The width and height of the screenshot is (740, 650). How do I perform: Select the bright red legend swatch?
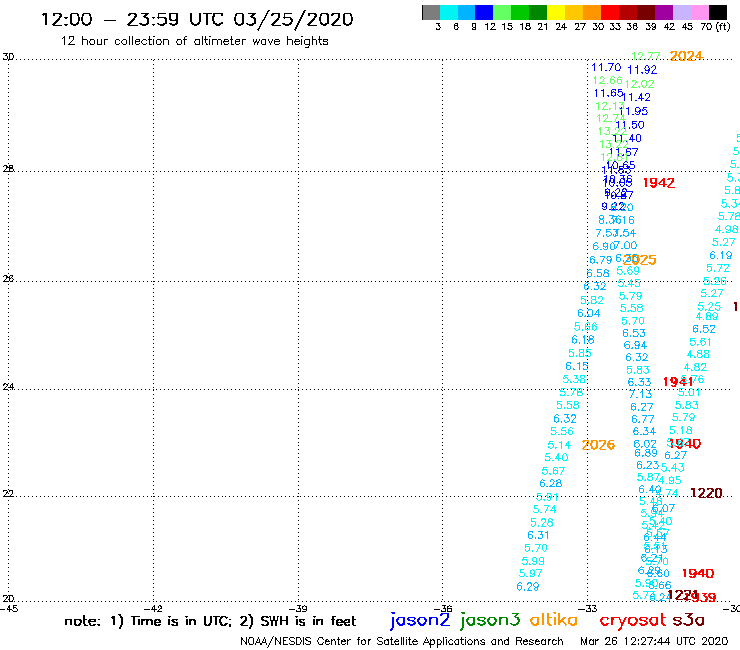[610, 12]
